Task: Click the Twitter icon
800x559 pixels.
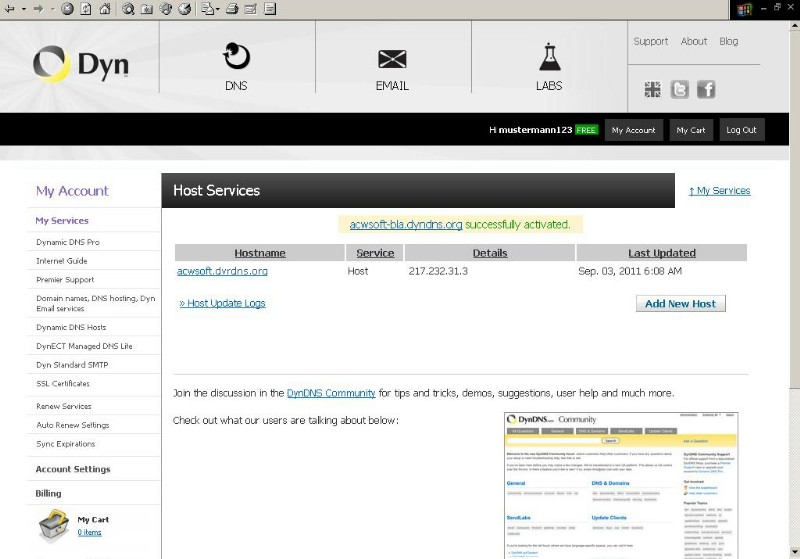Action: (x=680, y=90)
